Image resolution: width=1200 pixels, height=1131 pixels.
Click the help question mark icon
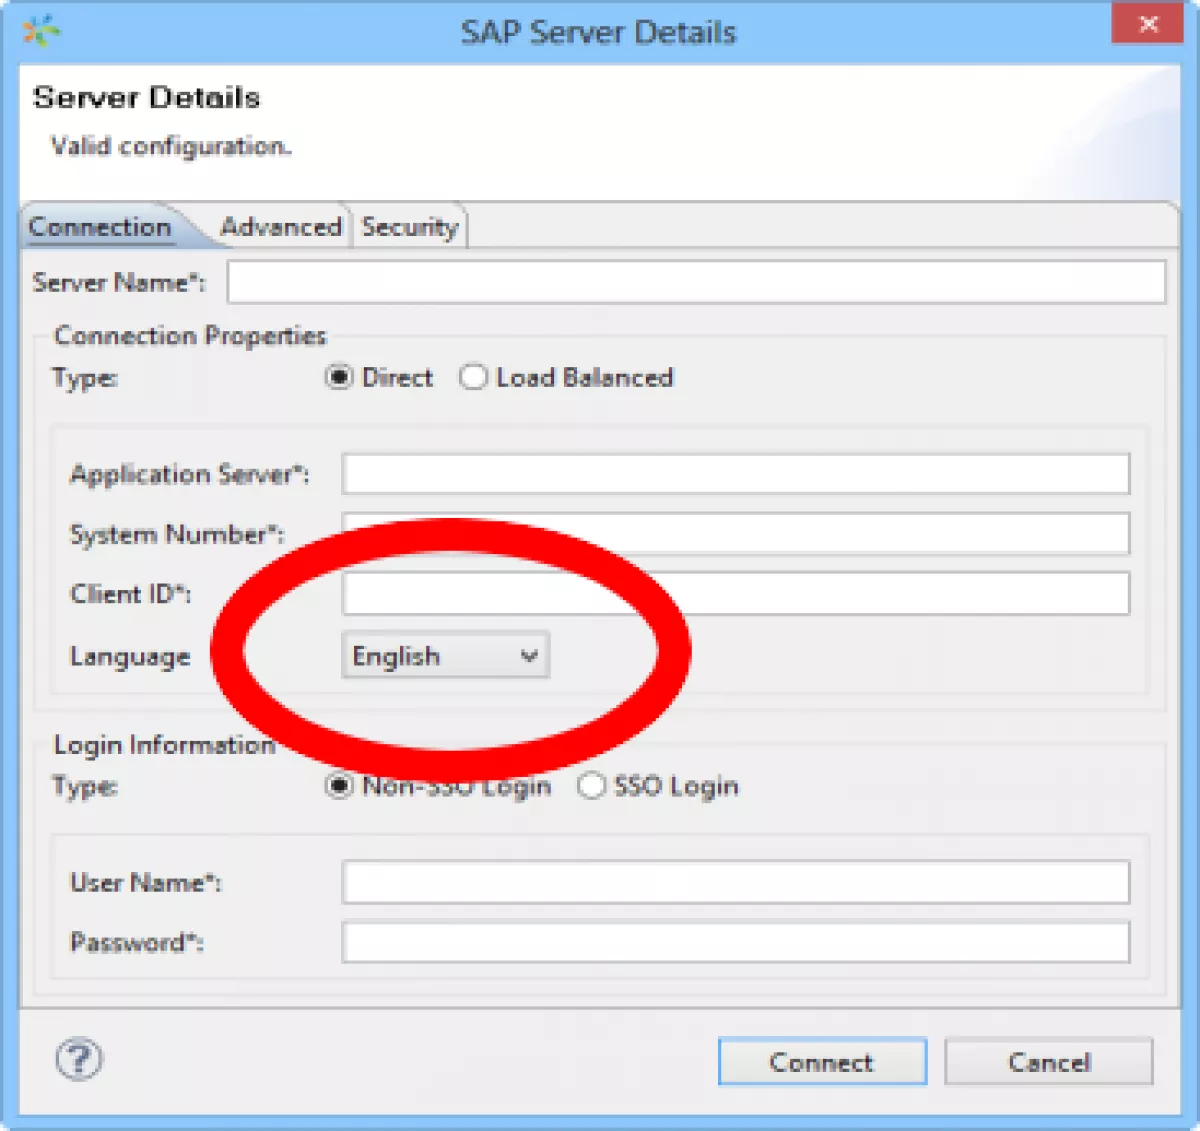[79, 1059]
